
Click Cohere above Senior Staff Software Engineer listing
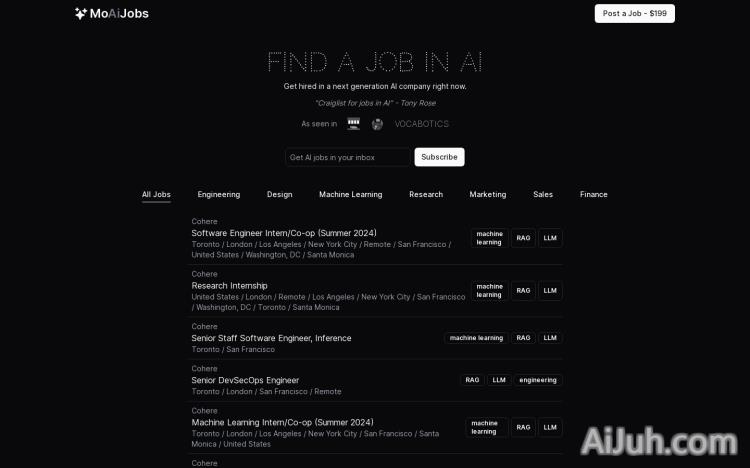click(204, 326)
